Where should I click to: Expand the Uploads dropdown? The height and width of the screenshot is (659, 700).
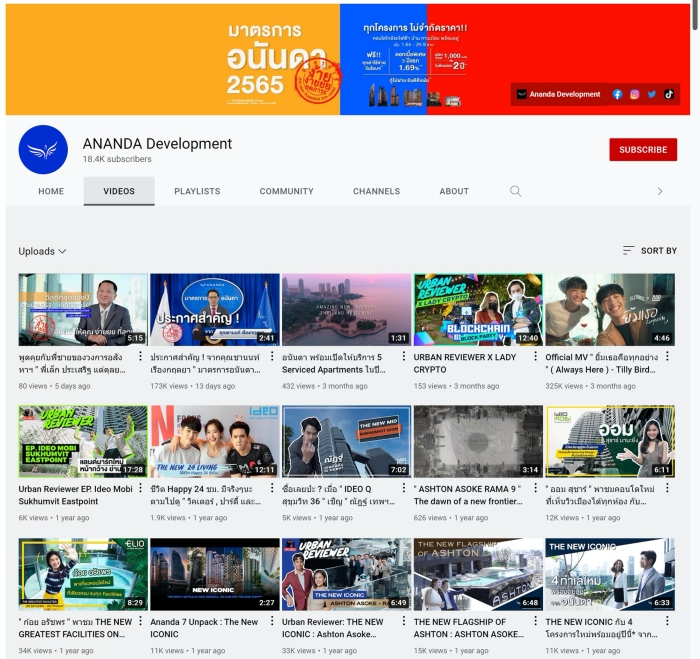42,251
